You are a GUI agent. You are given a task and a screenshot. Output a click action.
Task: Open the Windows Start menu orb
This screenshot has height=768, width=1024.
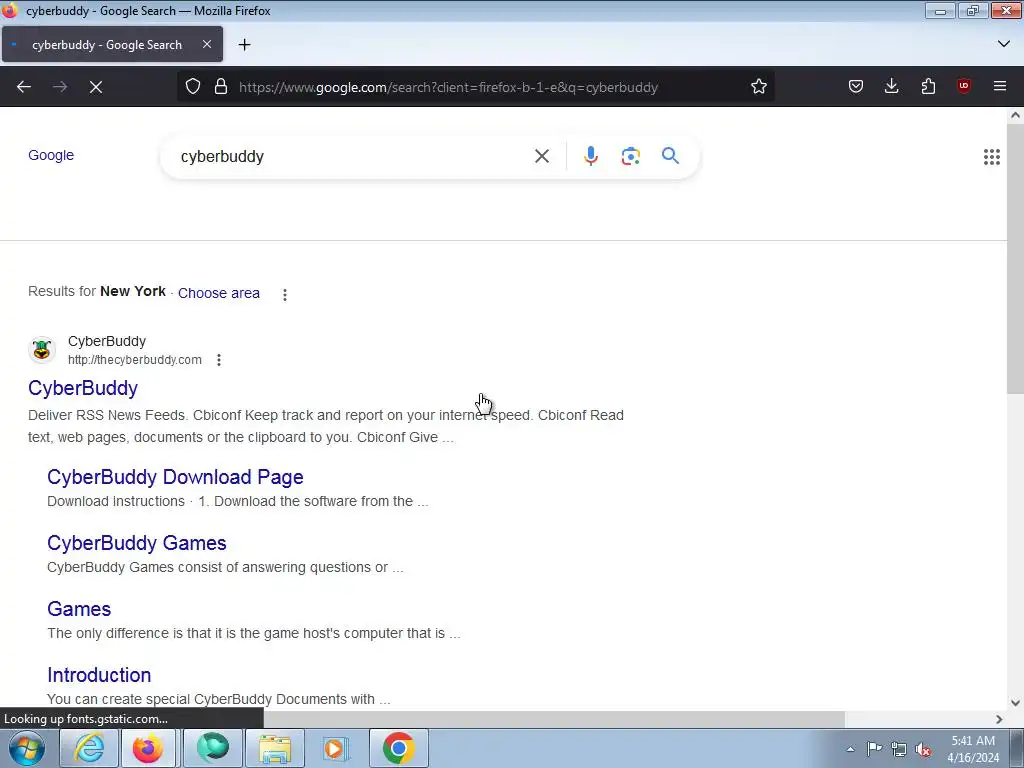pos(27,748)
